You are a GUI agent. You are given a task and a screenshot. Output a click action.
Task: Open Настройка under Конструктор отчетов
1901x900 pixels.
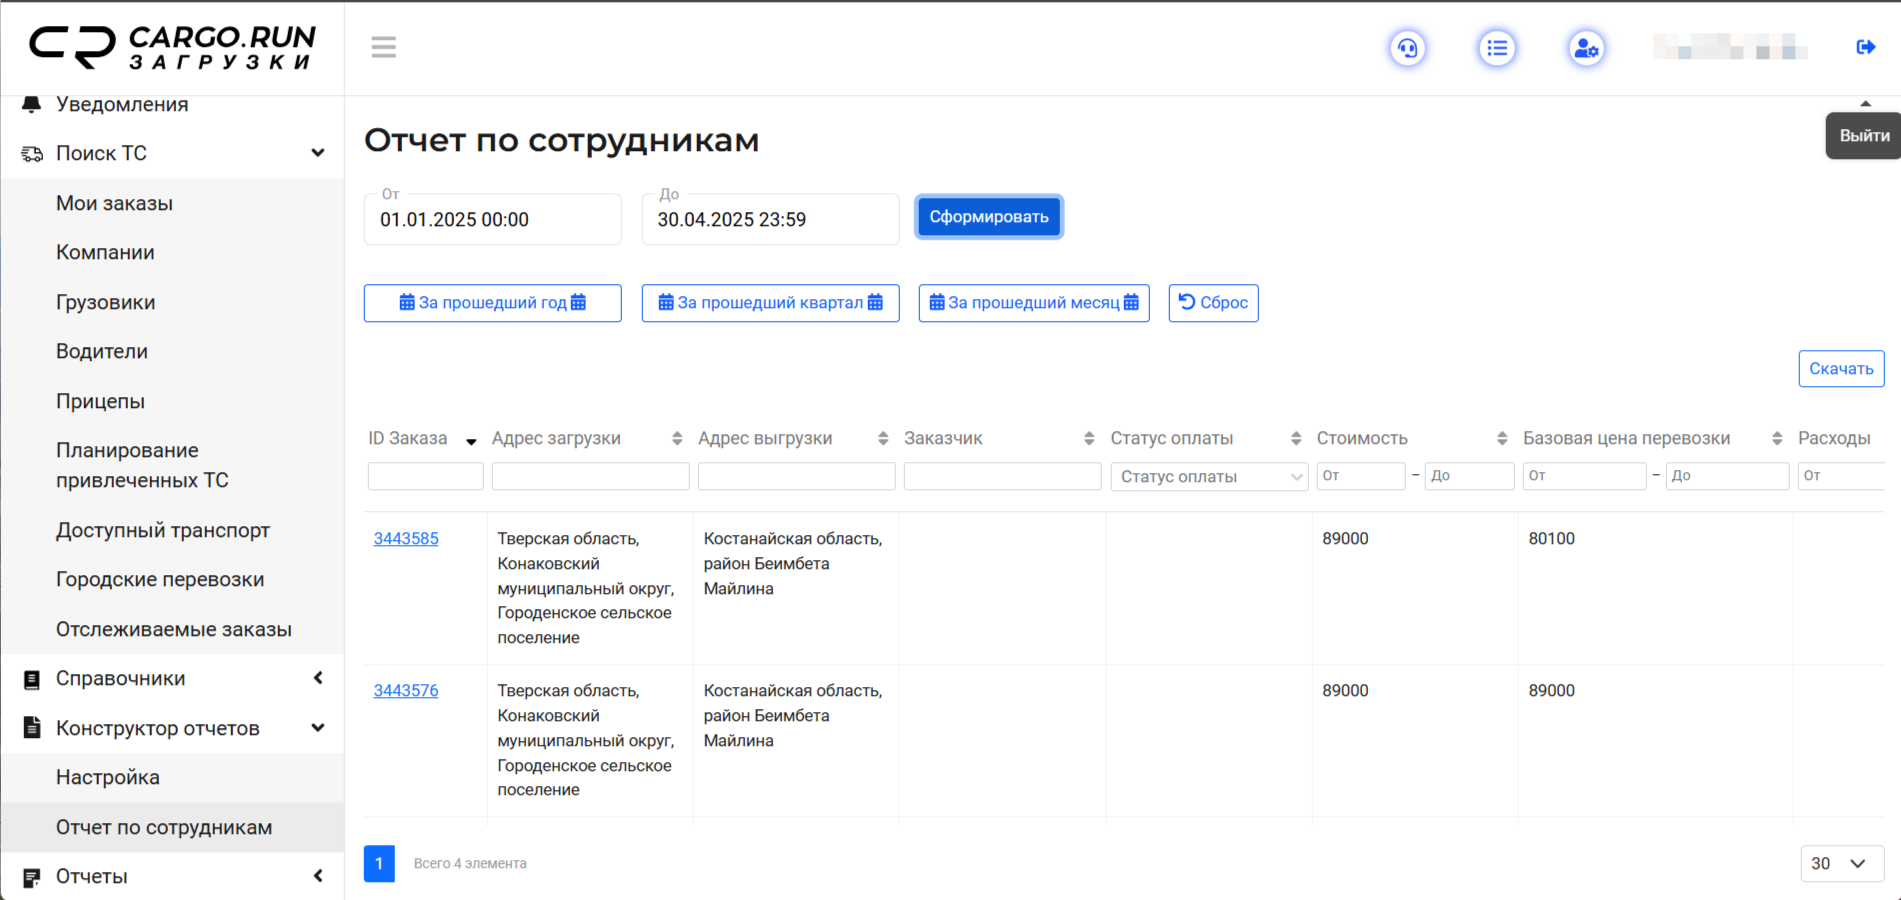(x=108, y=778)
